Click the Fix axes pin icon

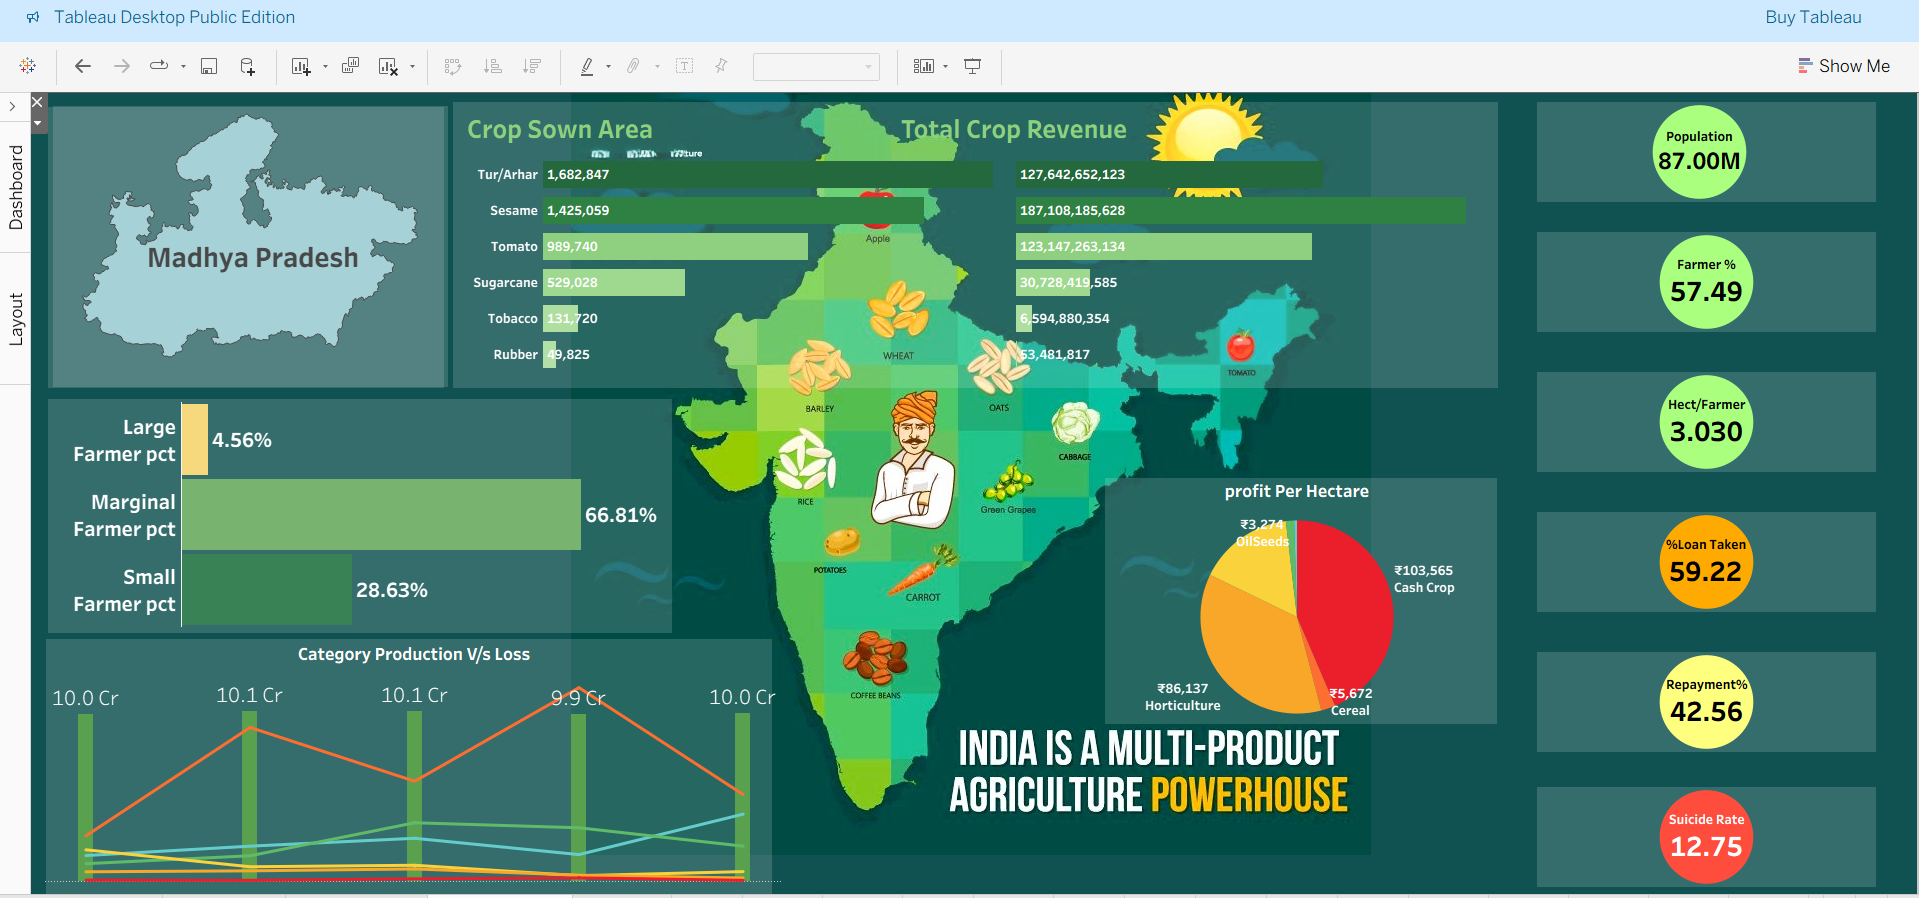(721, 66)
